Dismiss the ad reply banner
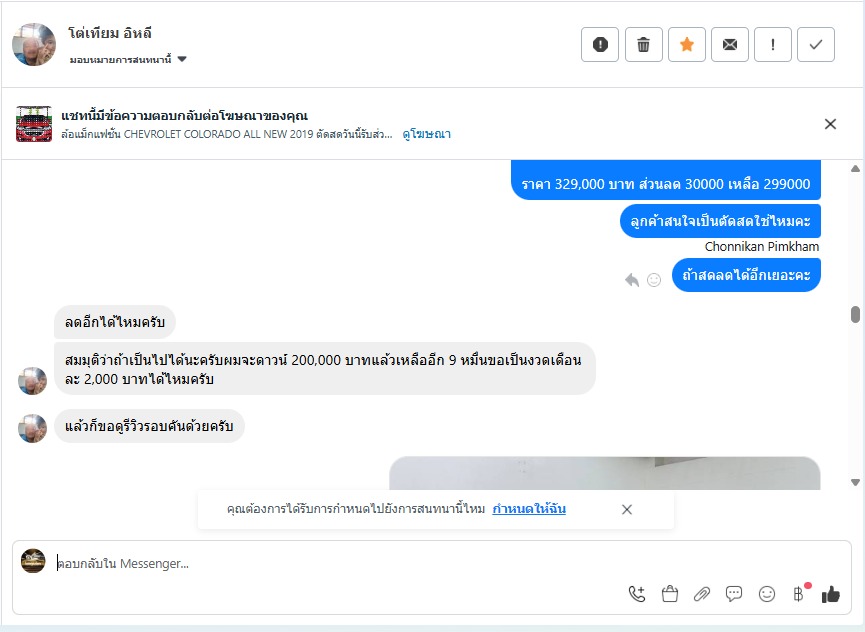This screenshot has height=632, width=865. tap(830, 124)
